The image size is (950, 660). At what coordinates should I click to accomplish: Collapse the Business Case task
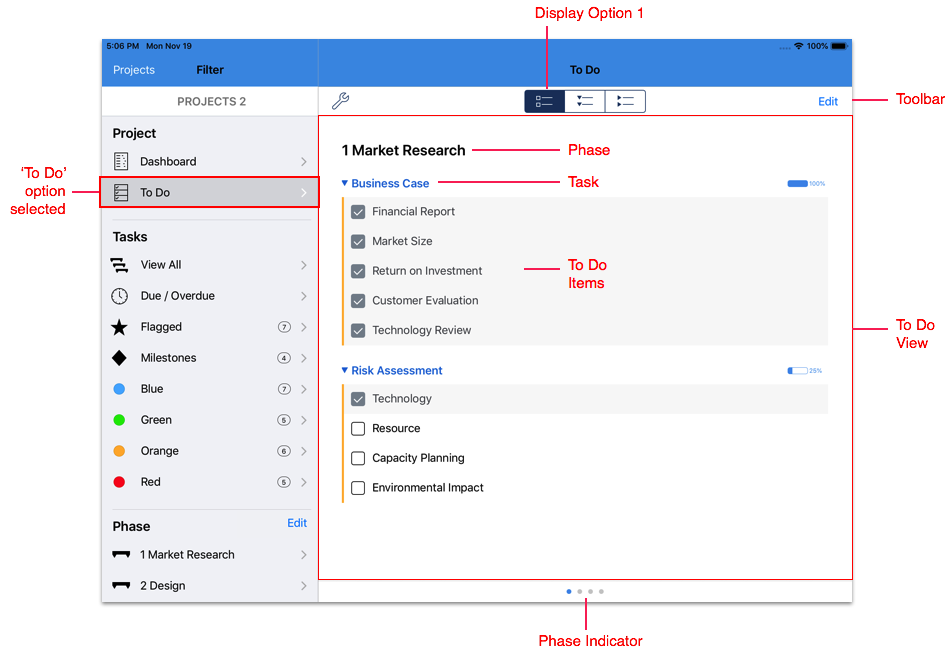click(x=345, y=184)
